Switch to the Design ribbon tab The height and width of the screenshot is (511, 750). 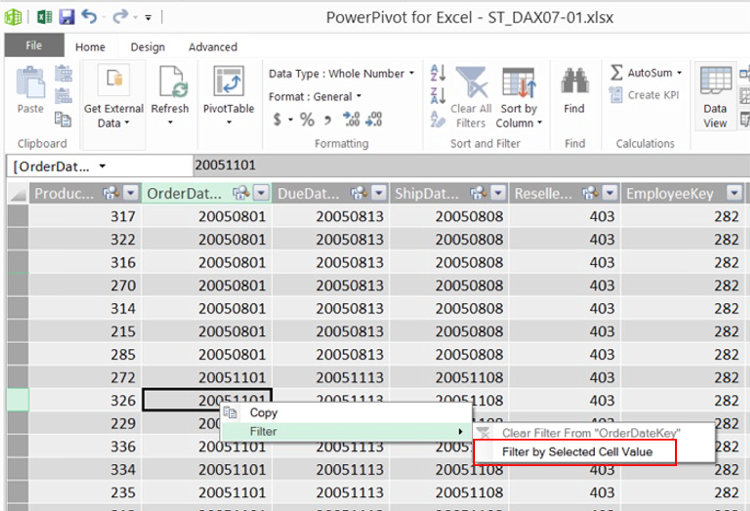147,47
